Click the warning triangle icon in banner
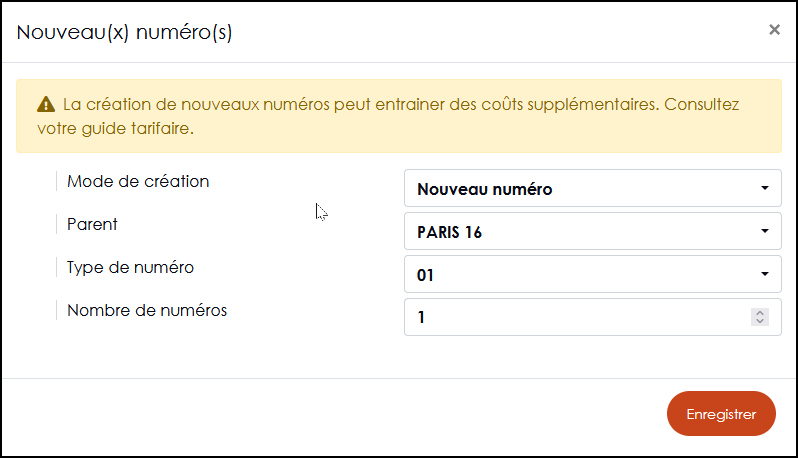 [46, 104]
